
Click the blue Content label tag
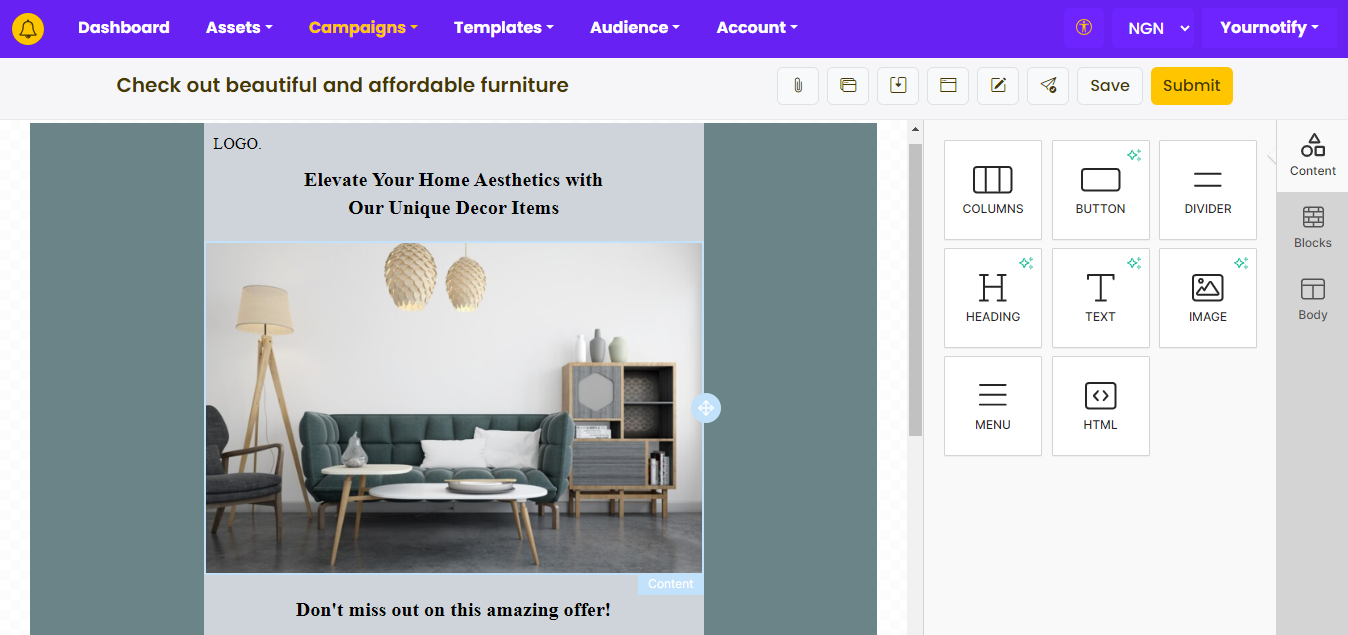pyautogui.click(x=670, y=584)
